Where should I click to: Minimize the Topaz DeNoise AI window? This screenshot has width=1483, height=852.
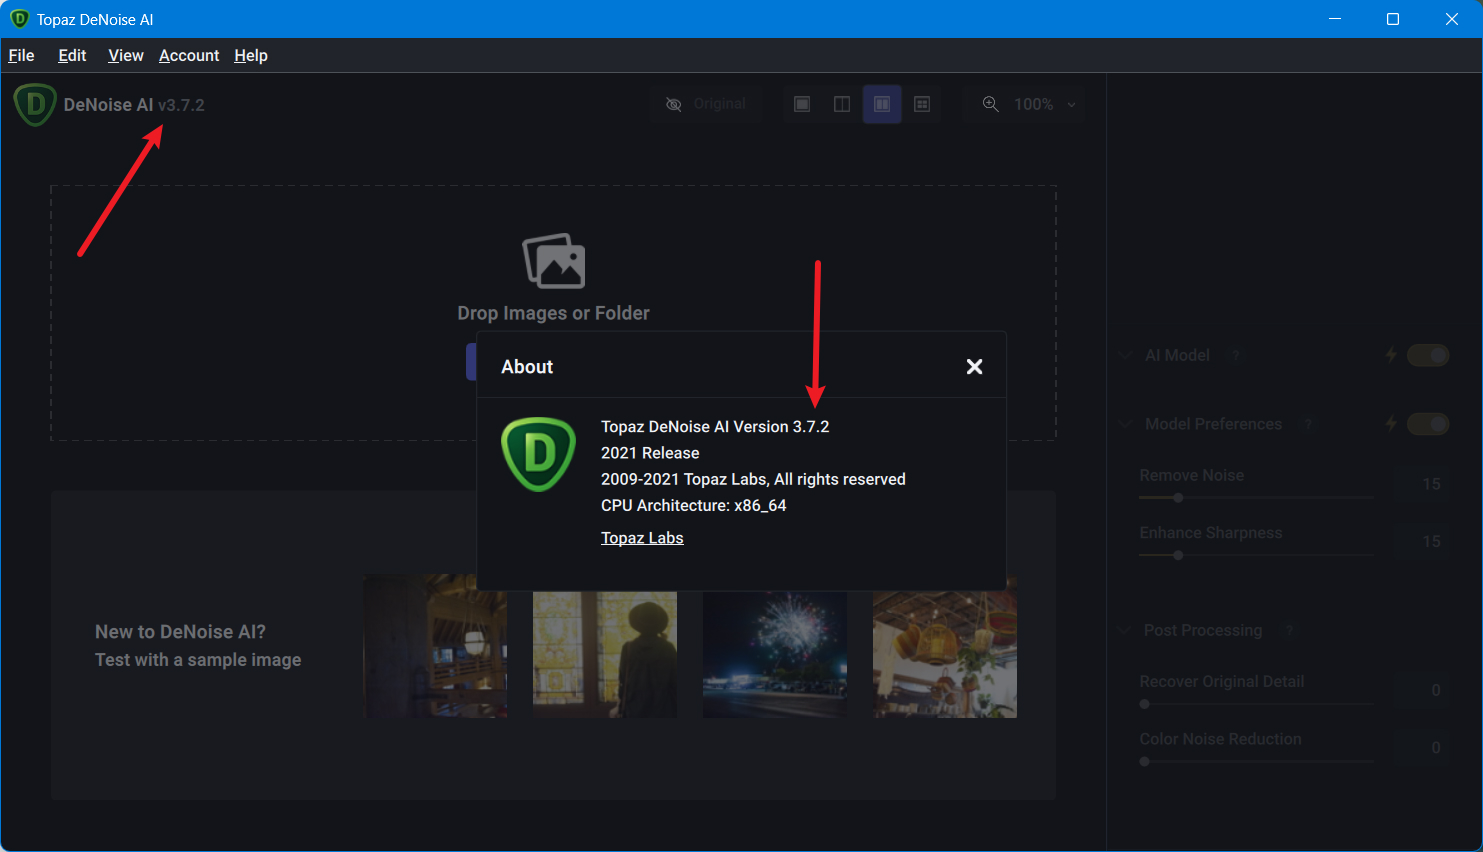pos(1335,19)
